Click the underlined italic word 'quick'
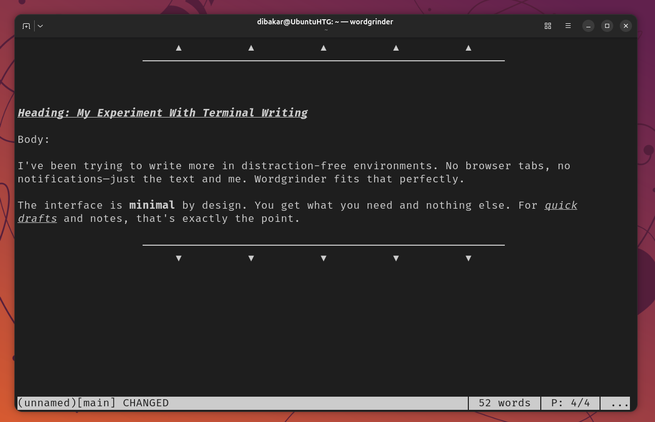 click(561, 205)
